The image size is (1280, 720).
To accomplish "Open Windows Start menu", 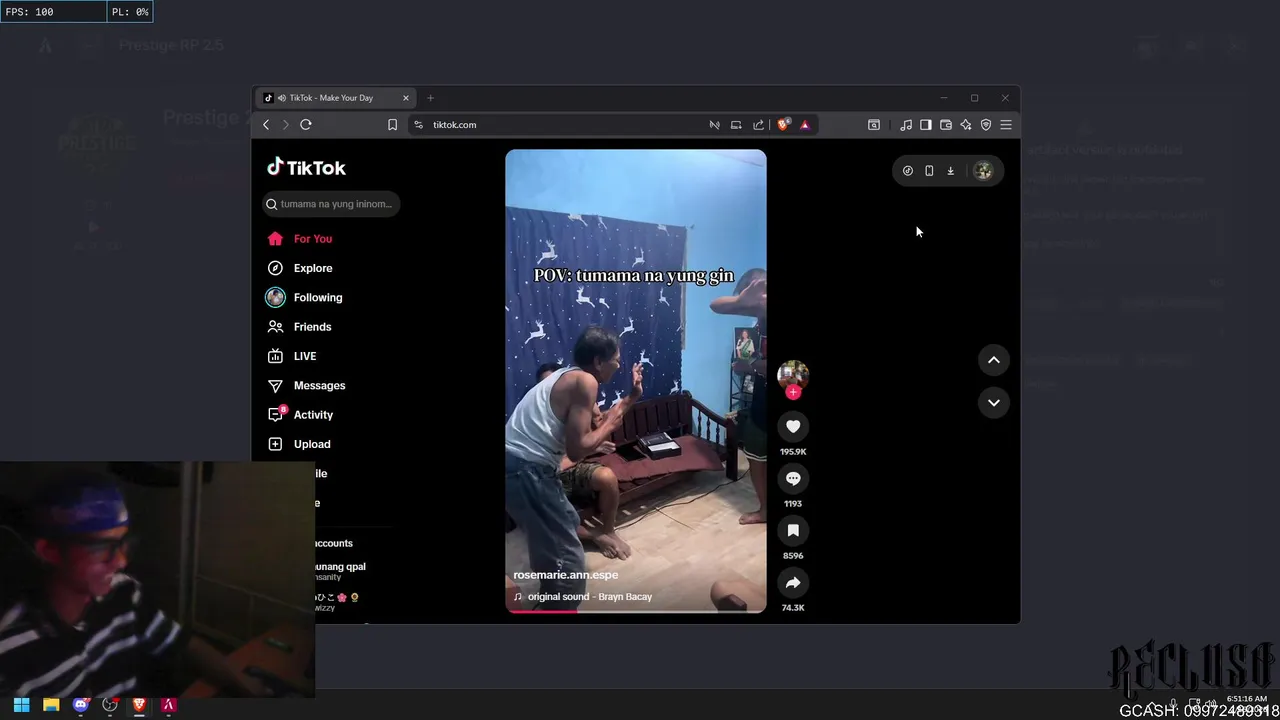I will [22, 705].
